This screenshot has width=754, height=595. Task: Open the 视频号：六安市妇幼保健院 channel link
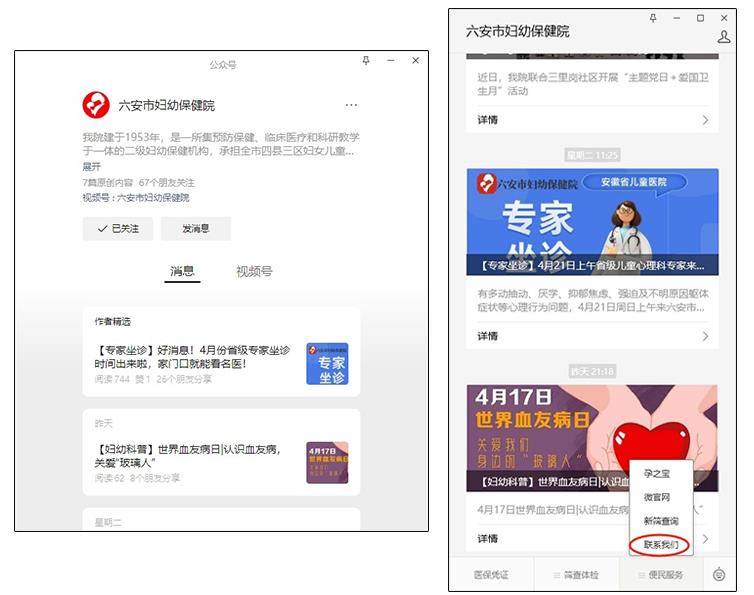pos(136,198)
